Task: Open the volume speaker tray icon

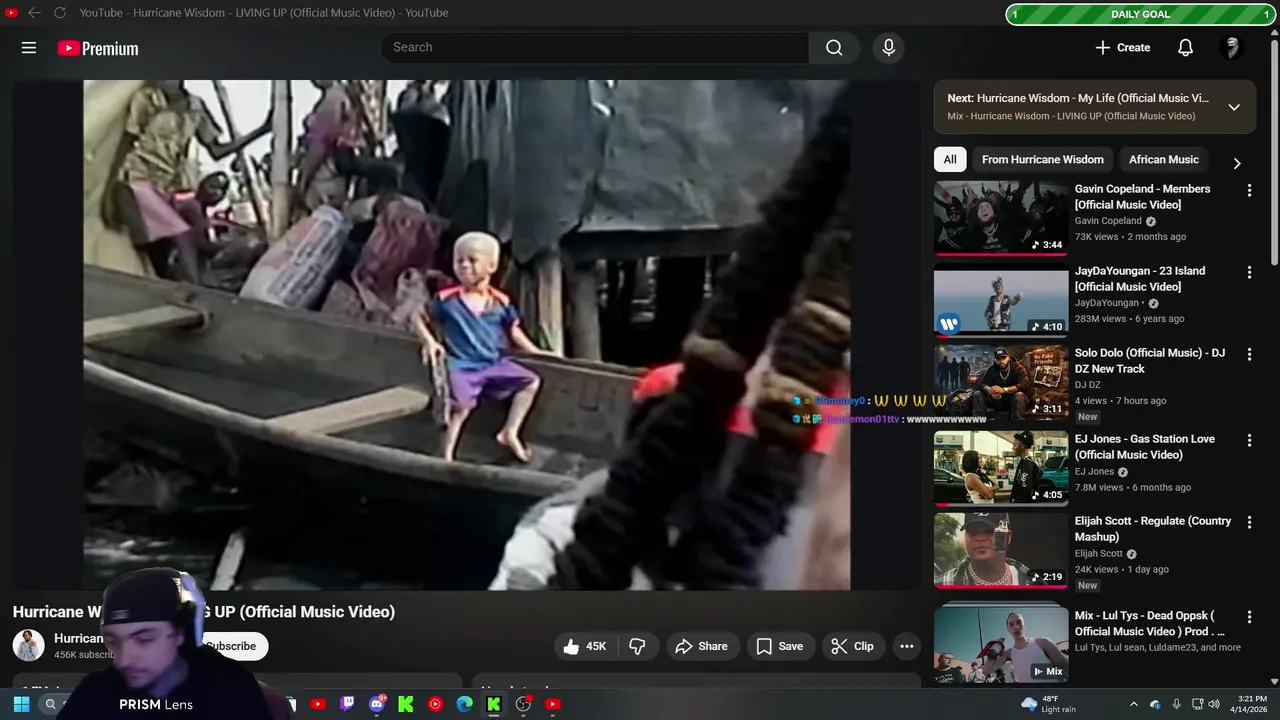Action: (x=1214, y=704)
